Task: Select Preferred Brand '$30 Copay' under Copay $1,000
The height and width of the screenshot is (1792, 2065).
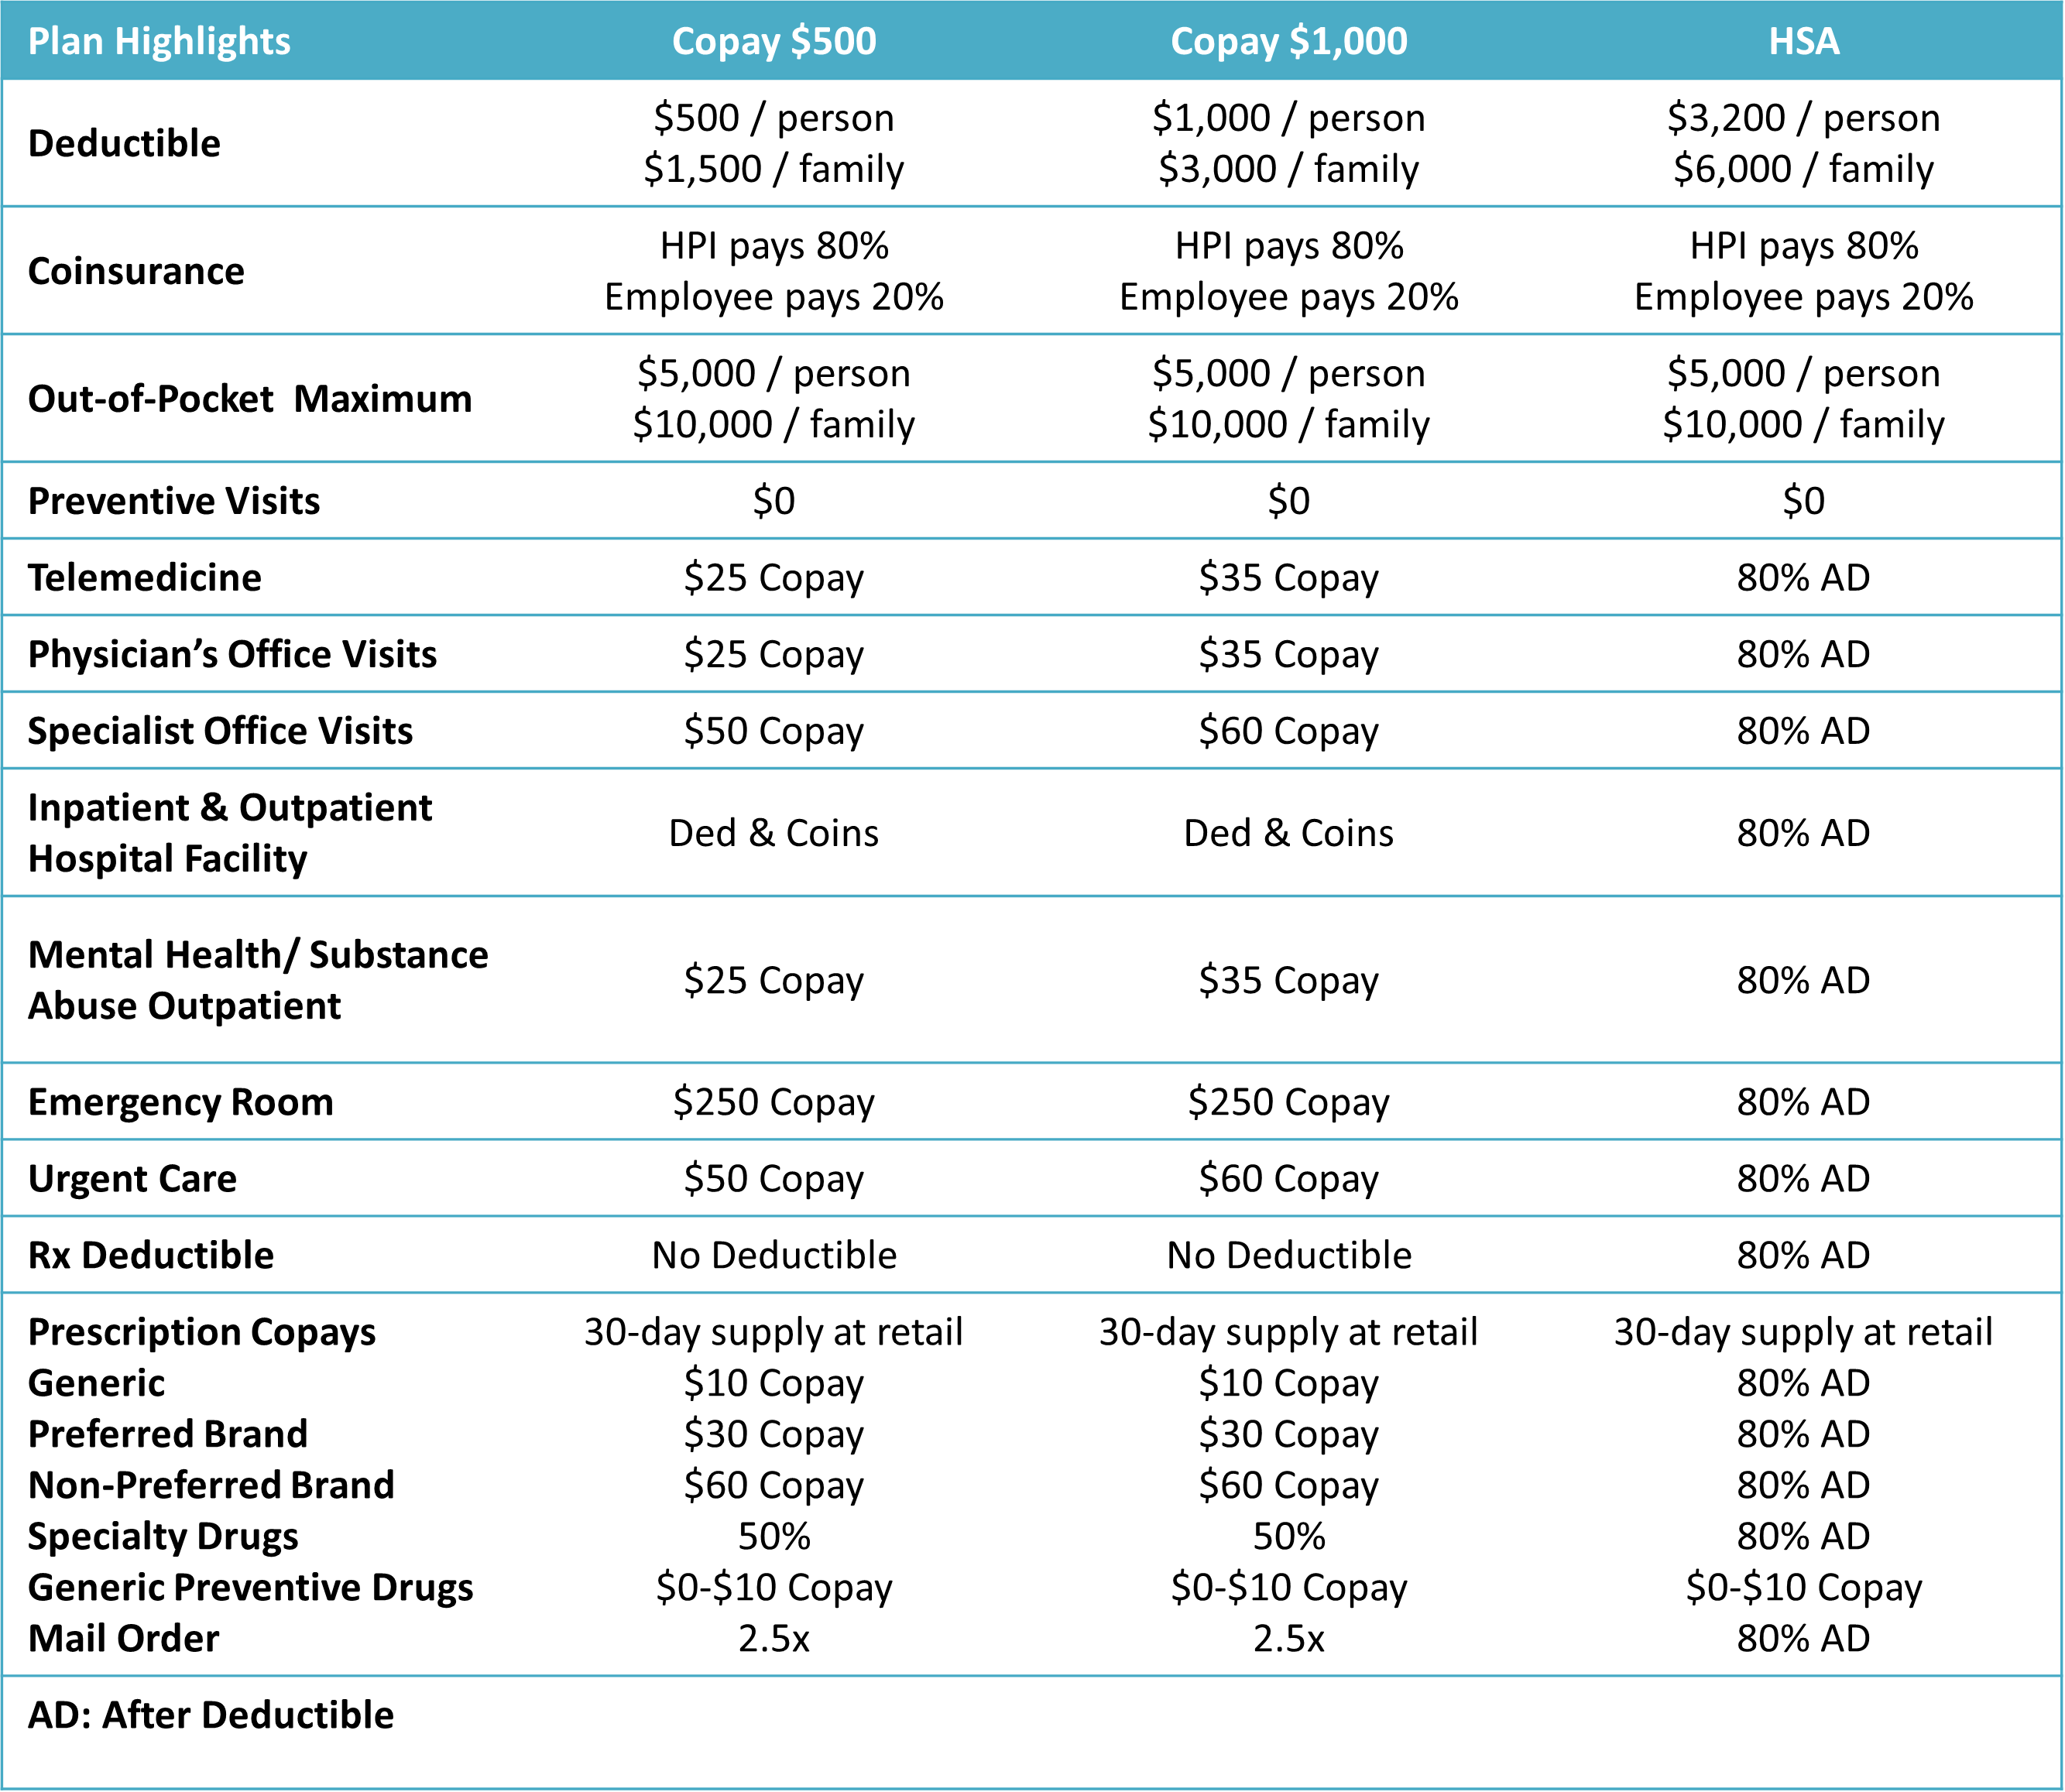Action: click(x=1289, y=1434)
